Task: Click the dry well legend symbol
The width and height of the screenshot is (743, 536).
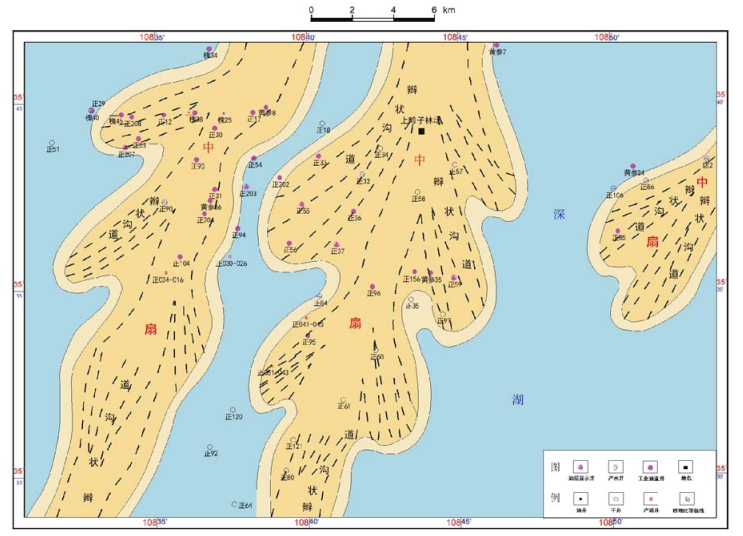Action: (615, 497)
